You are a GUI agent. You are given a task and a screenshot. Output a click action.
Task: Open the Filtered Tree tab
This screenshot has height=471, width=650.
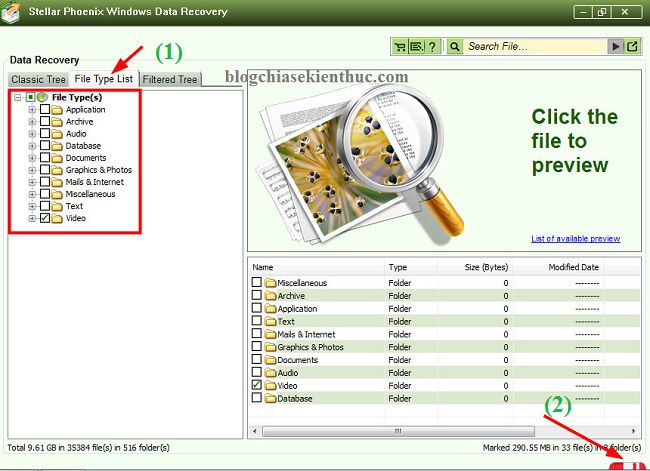click(170, 79)
